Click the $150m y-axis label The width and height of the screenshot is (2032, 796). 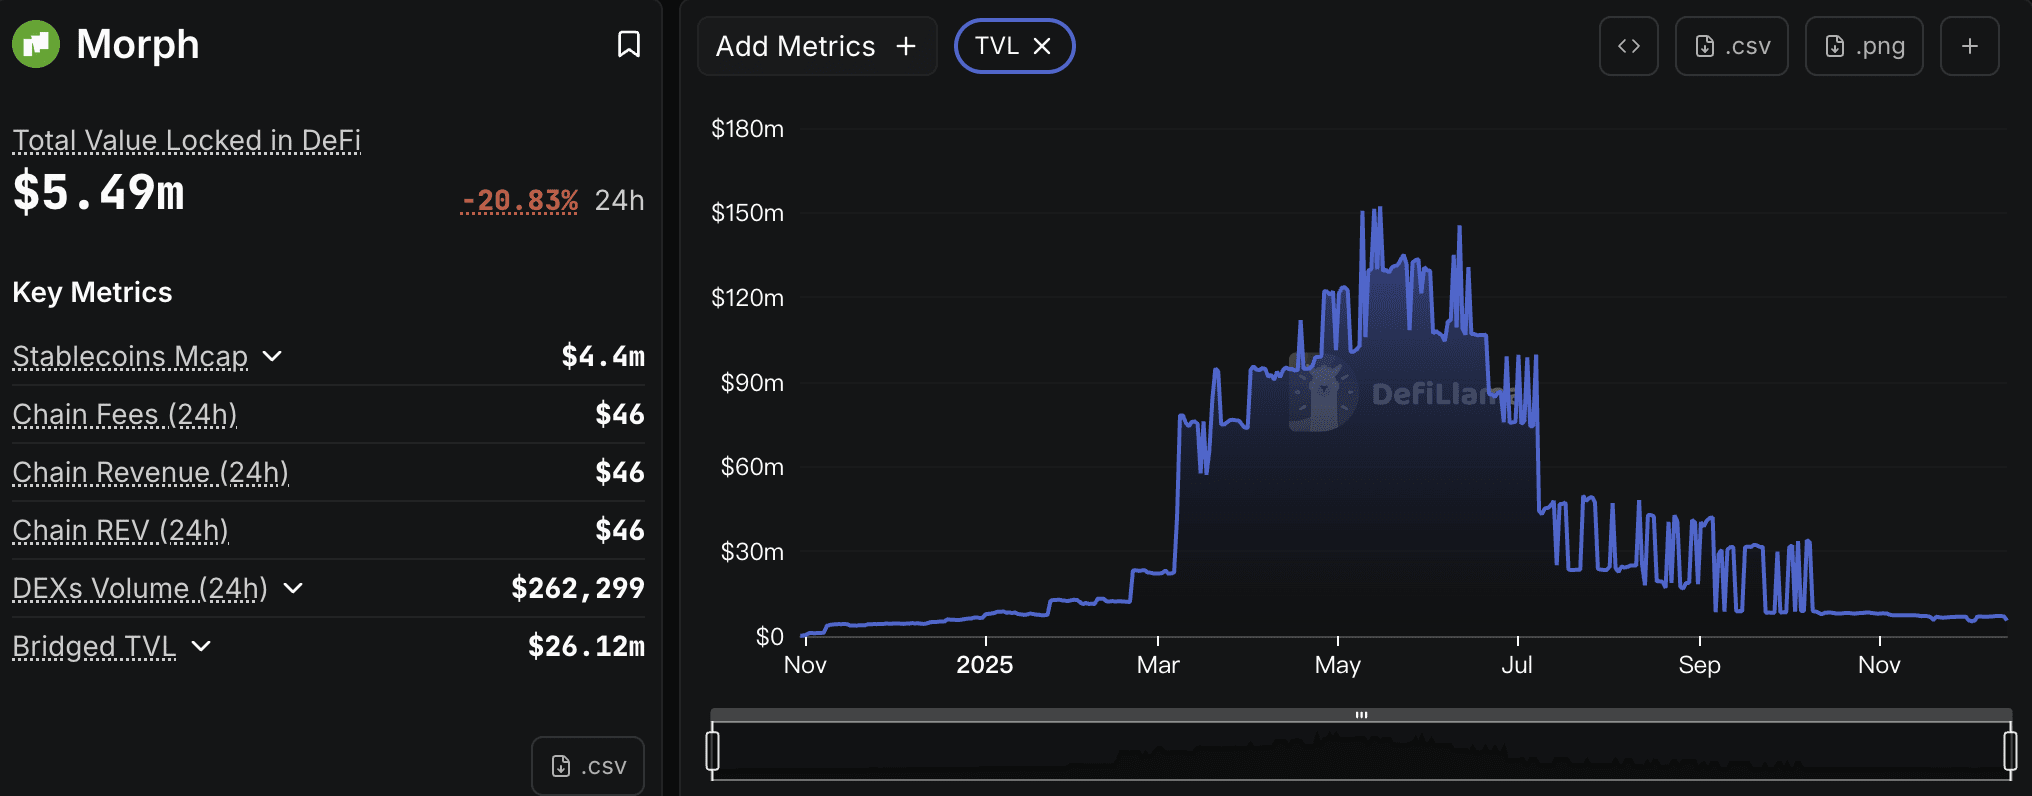[x=747, y=213]
